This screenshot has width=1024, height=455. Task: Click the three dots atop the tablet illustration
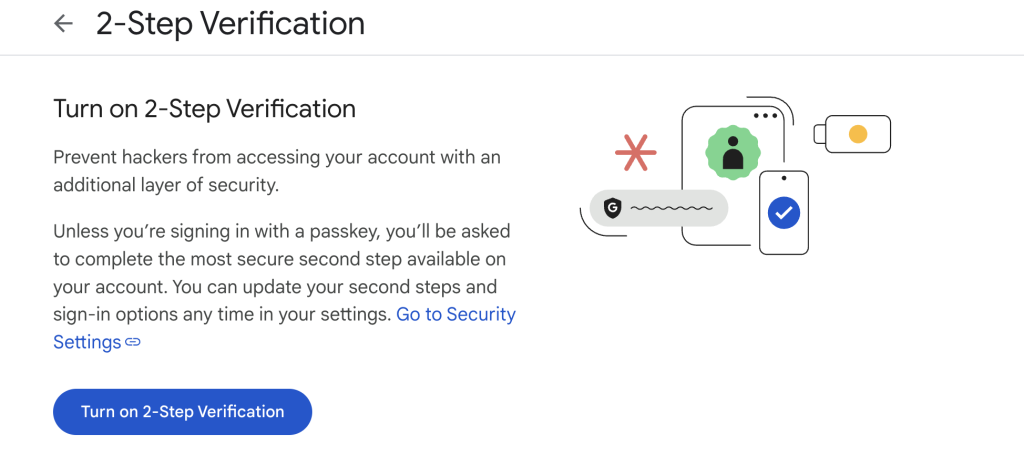click(766, 116)
